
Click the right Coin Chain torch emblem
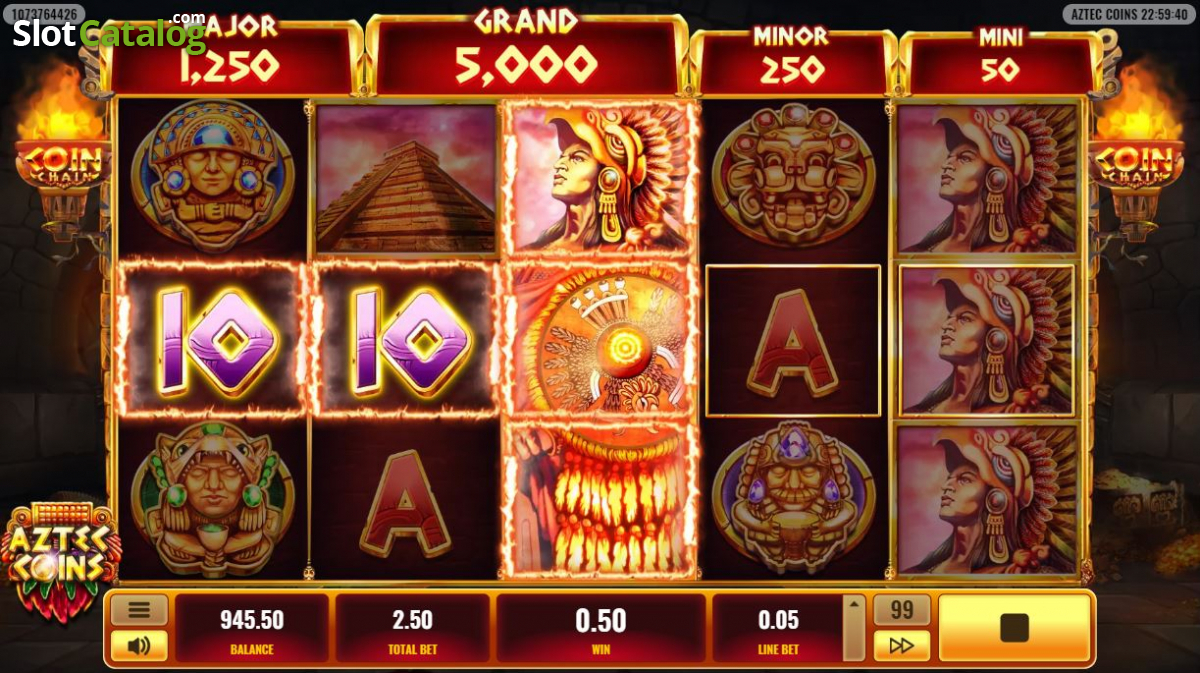click(x=1136, y=164)
